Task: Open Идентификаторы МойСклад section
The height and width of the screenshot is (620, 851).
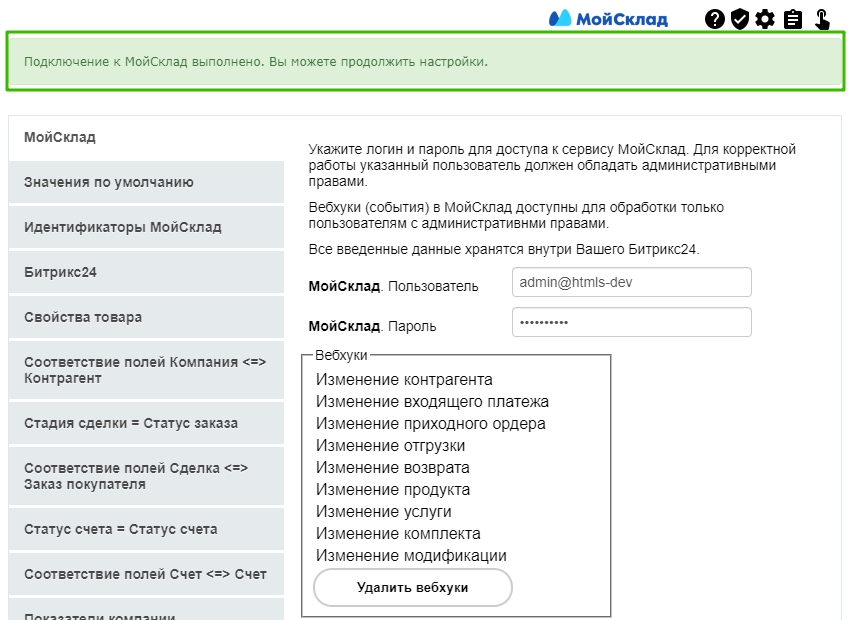Action: (146, 228)
